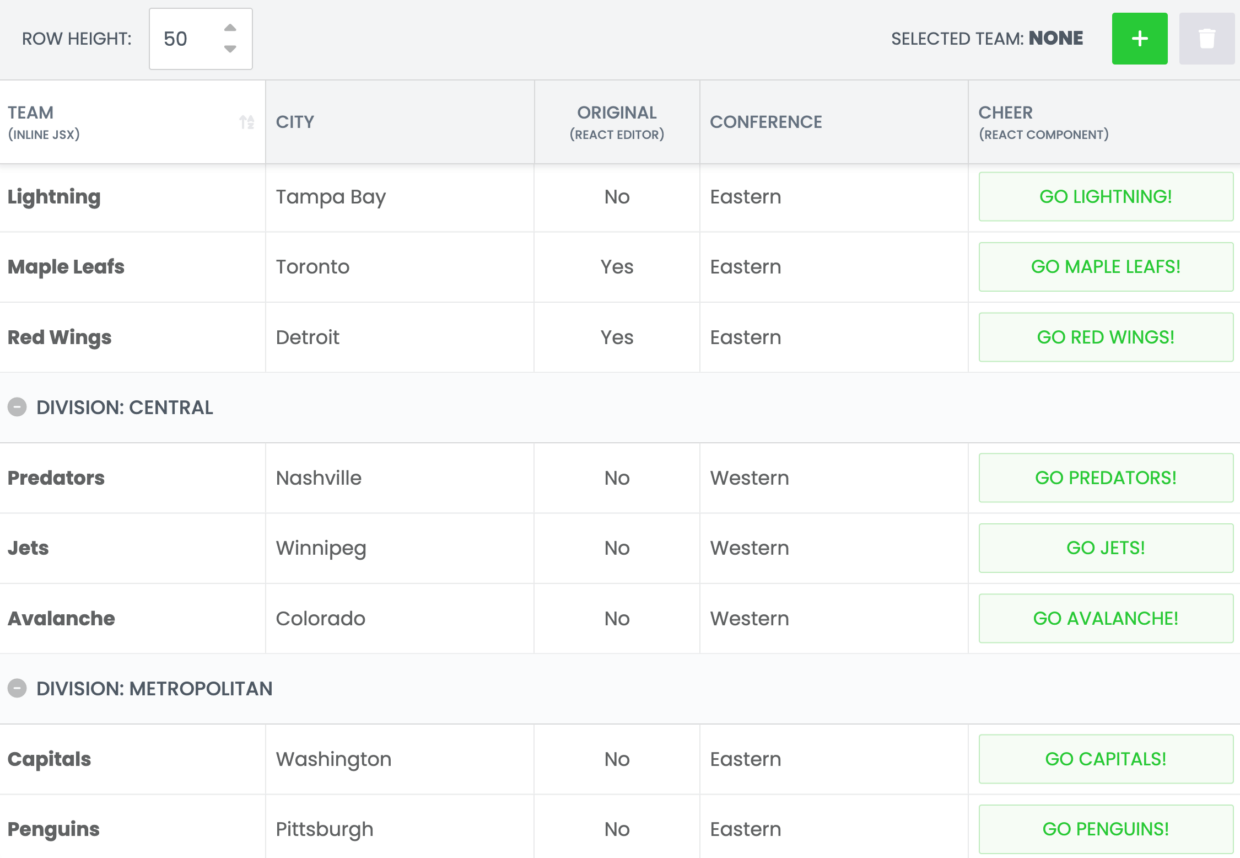Collapse the Division: Metropolitan group

tap(17, 688)
